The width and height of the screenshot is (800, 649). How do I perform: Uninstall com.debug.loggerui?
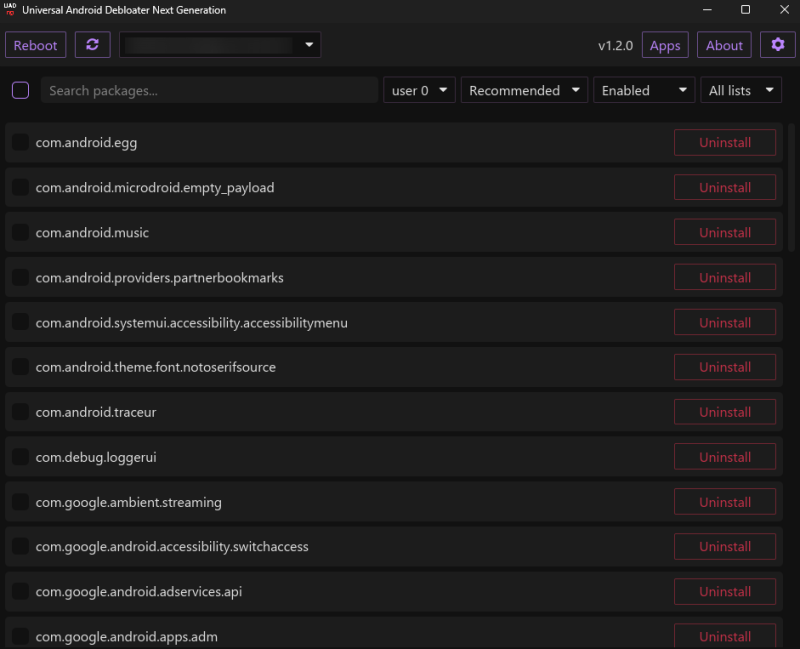[725, 457]
